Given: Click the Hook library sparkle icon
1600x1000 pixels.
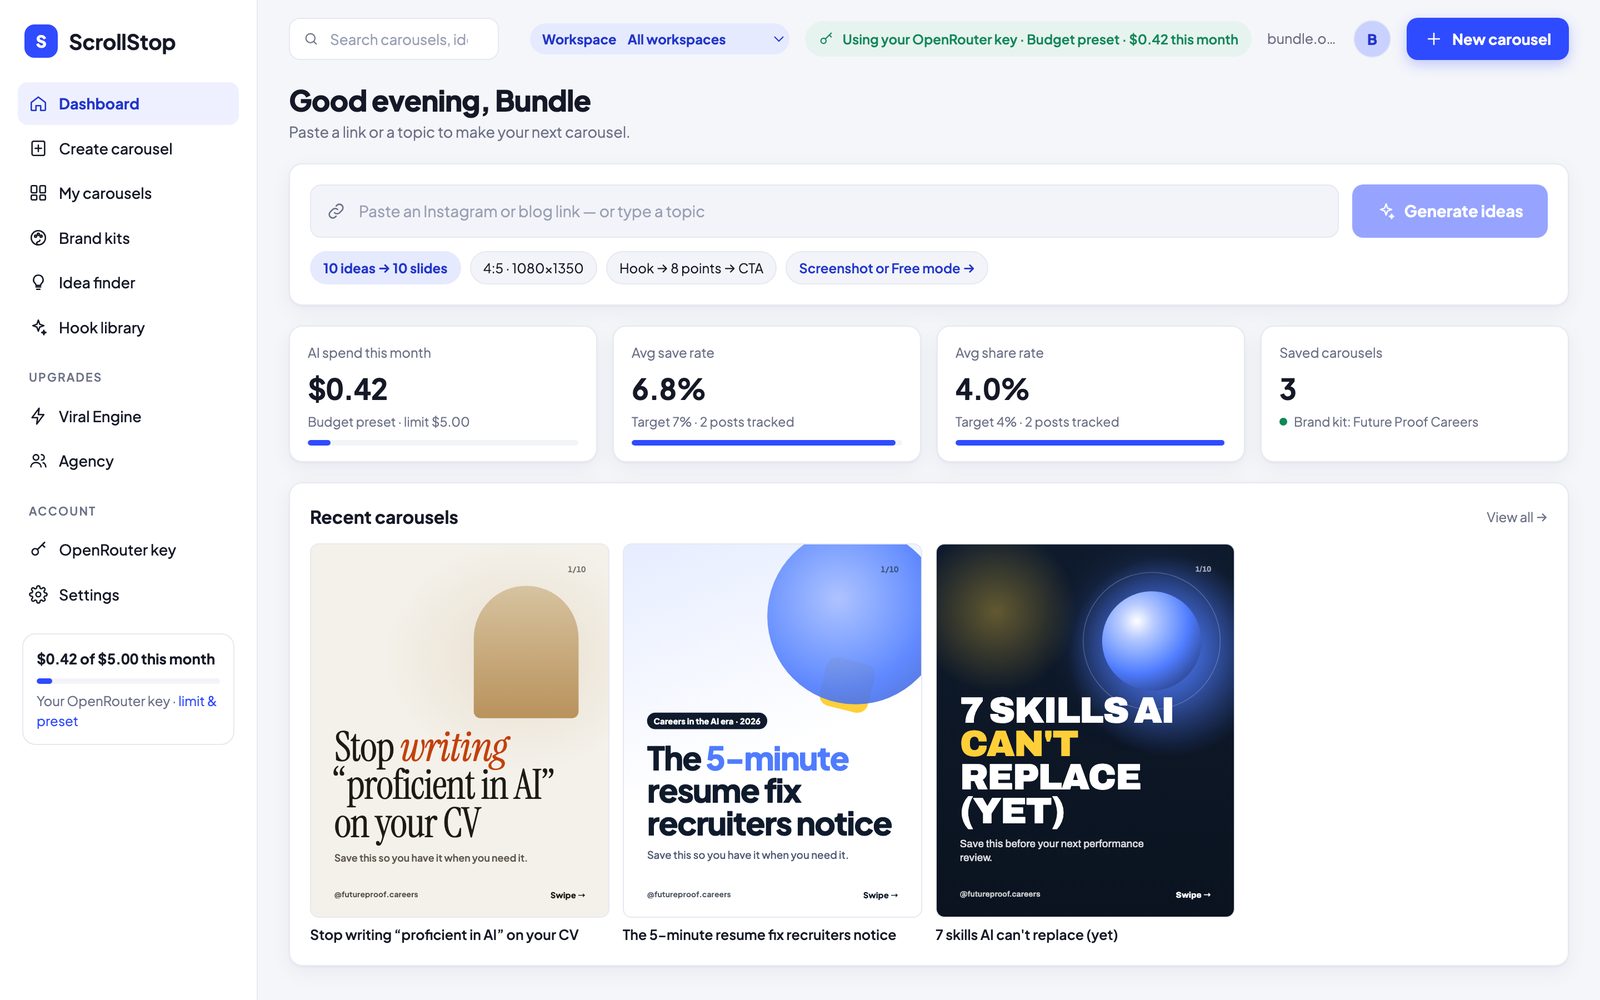Looking at the screenshot, I should click(x=38, y=327).
